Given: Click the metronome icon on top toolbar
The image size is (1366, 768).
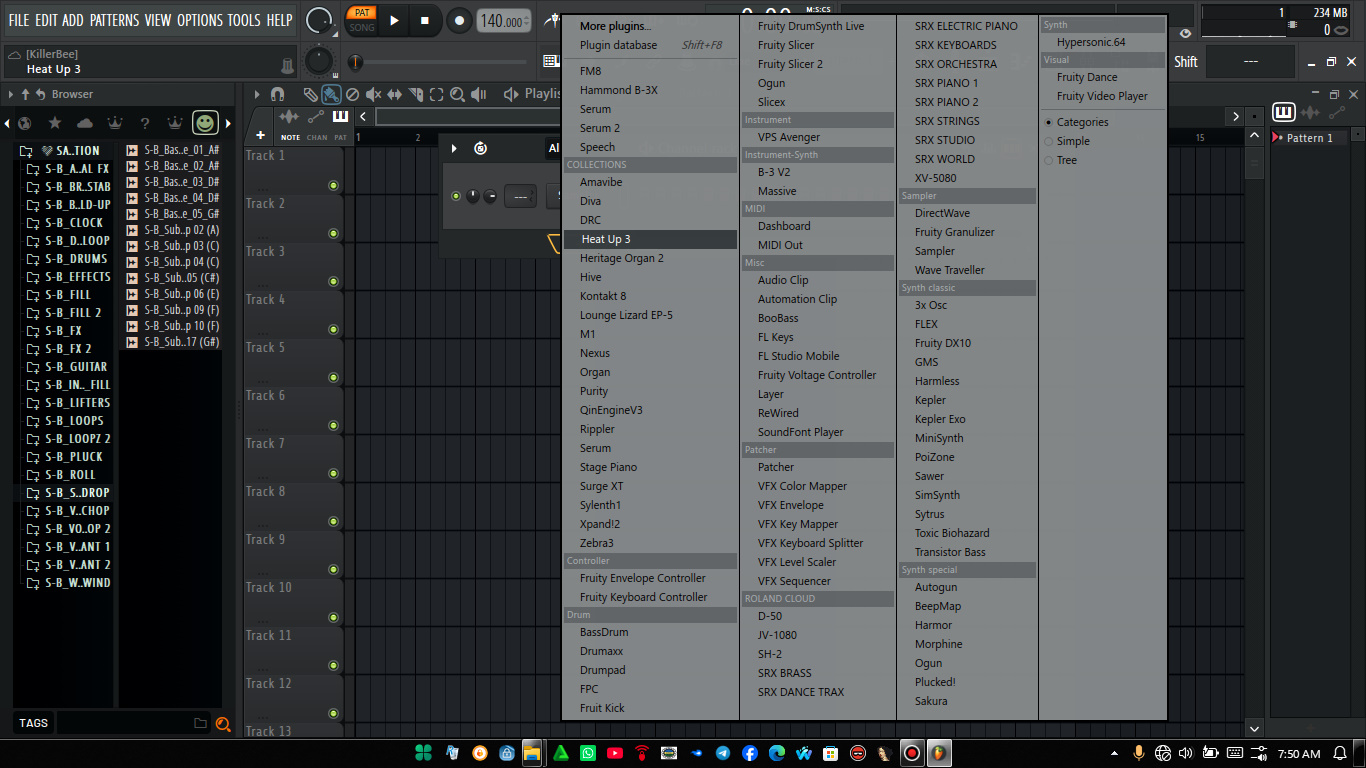Looking at the screenshot, I should [x=552, y=20].
